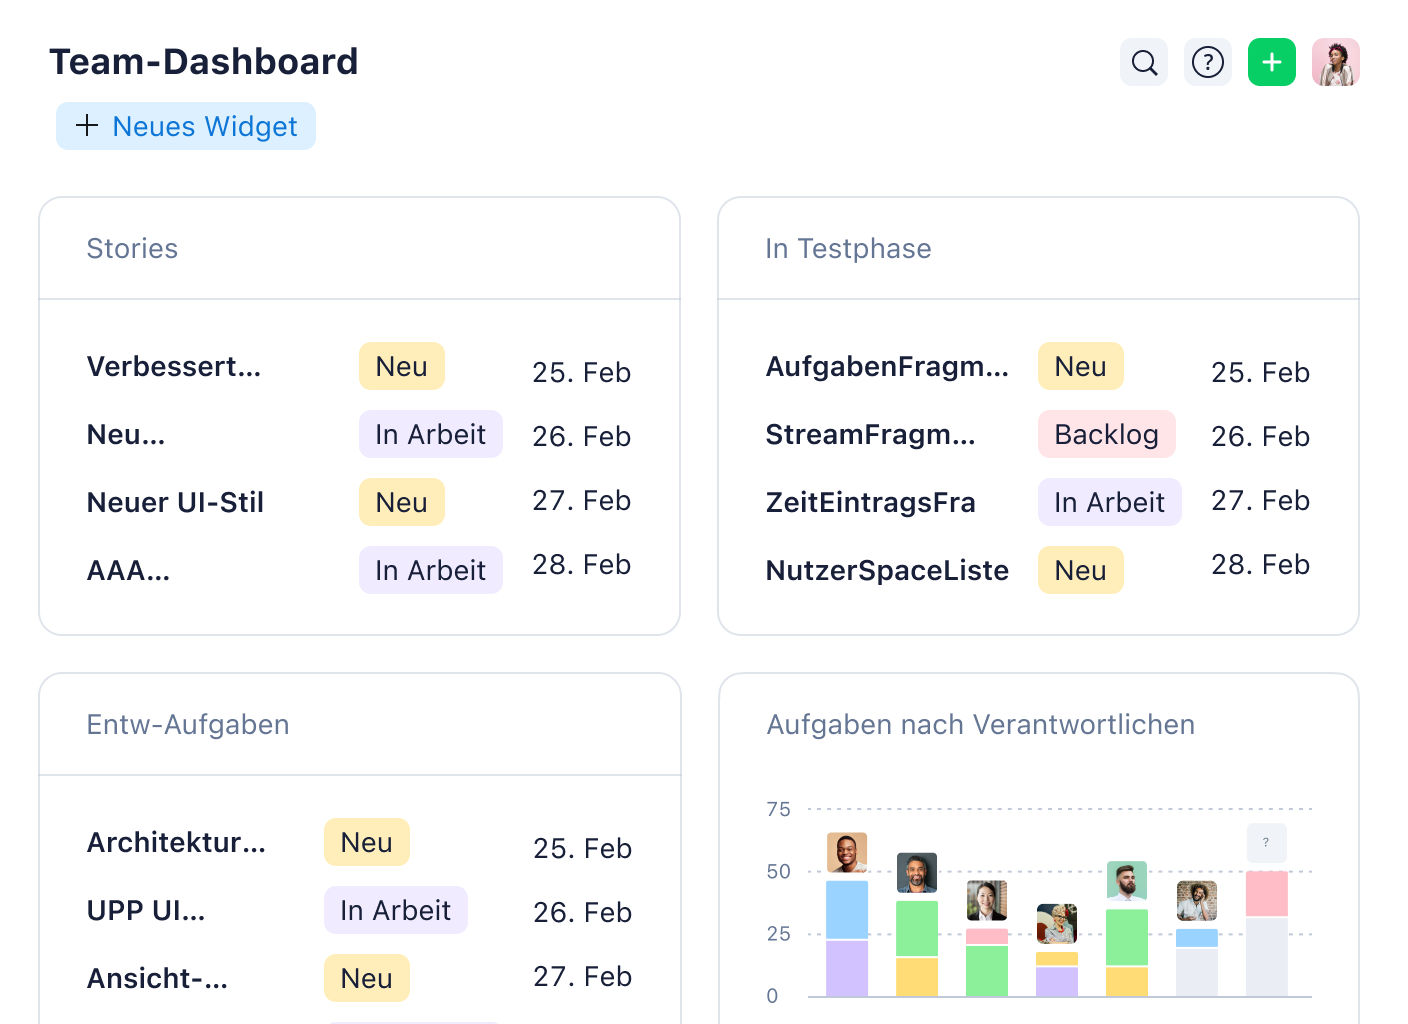The height and width of the screenshot is (1024, 1408).
Task: Click the smiling man's avatar above the tallest bar
Action: (x=846, y=852)
